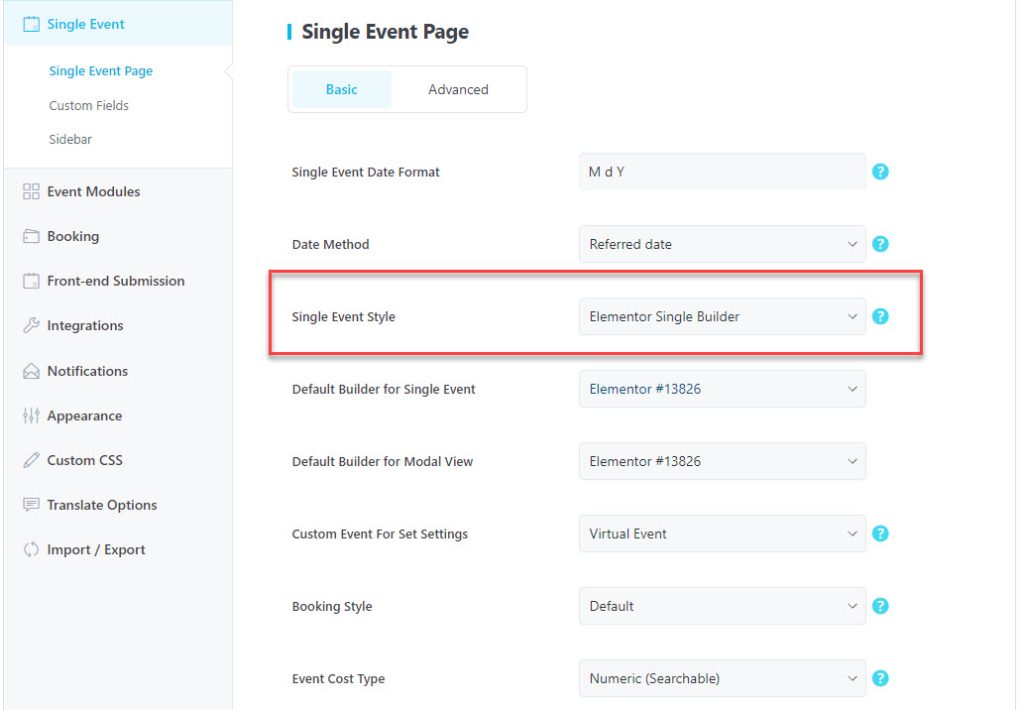
Task: Expand the Default Builder for Modal View dropdown
Action: pyautogui.click(x=722, y=461)
